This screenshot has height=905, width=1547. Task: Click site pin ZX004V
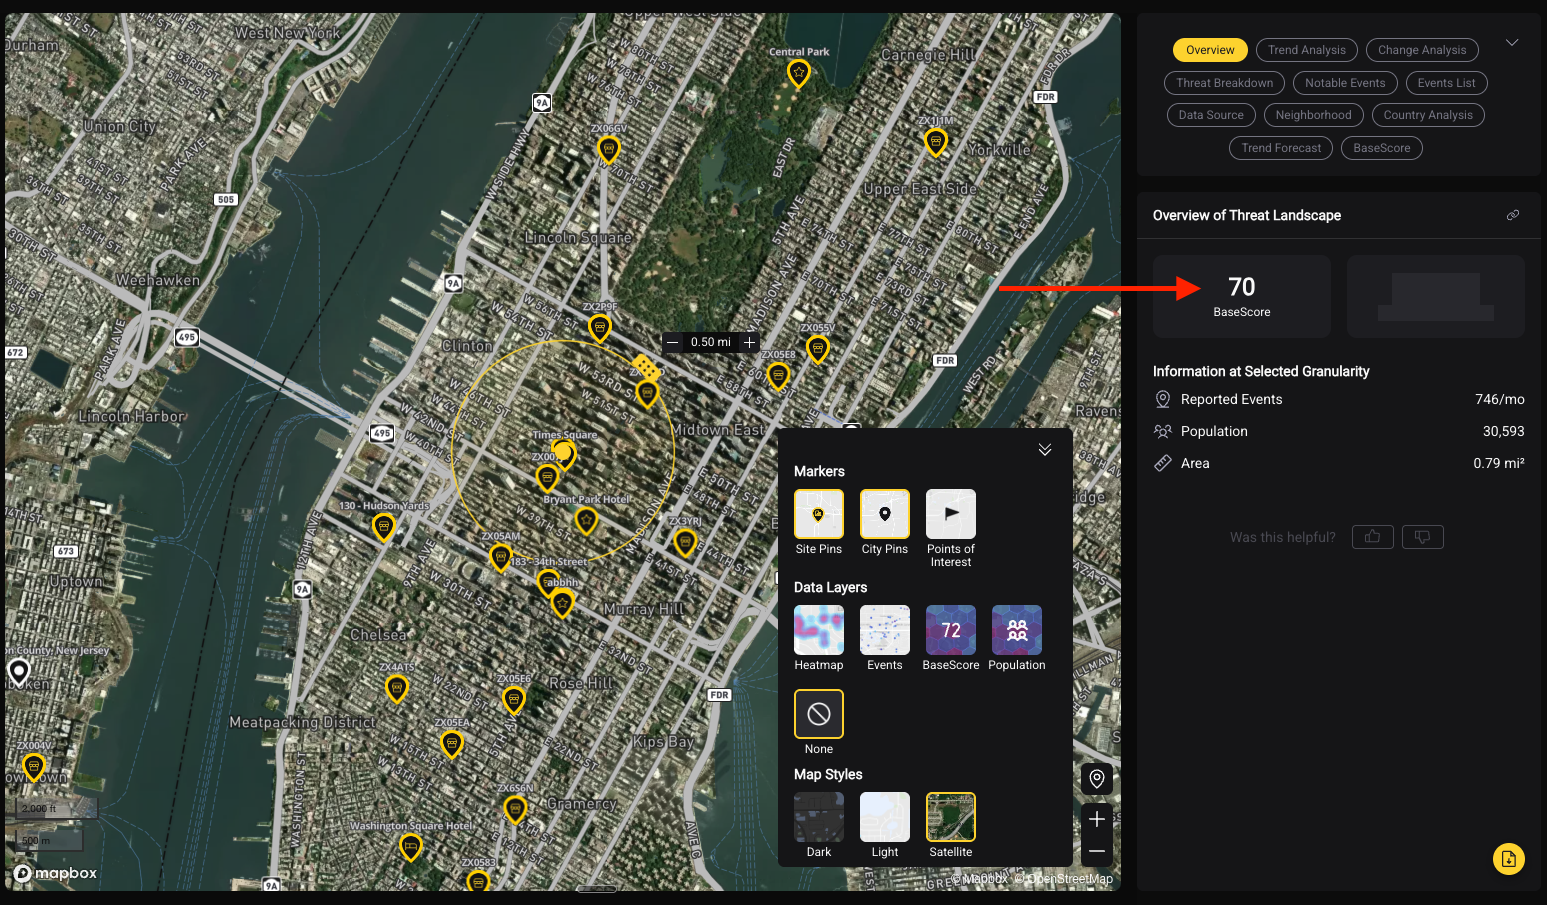34,767
